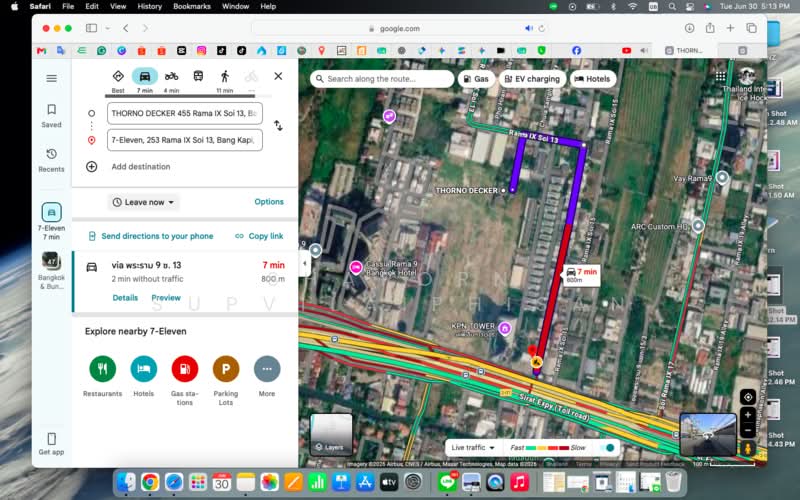Toggle the traffic legend switch
Screen dimensions: 800x500
608,448
